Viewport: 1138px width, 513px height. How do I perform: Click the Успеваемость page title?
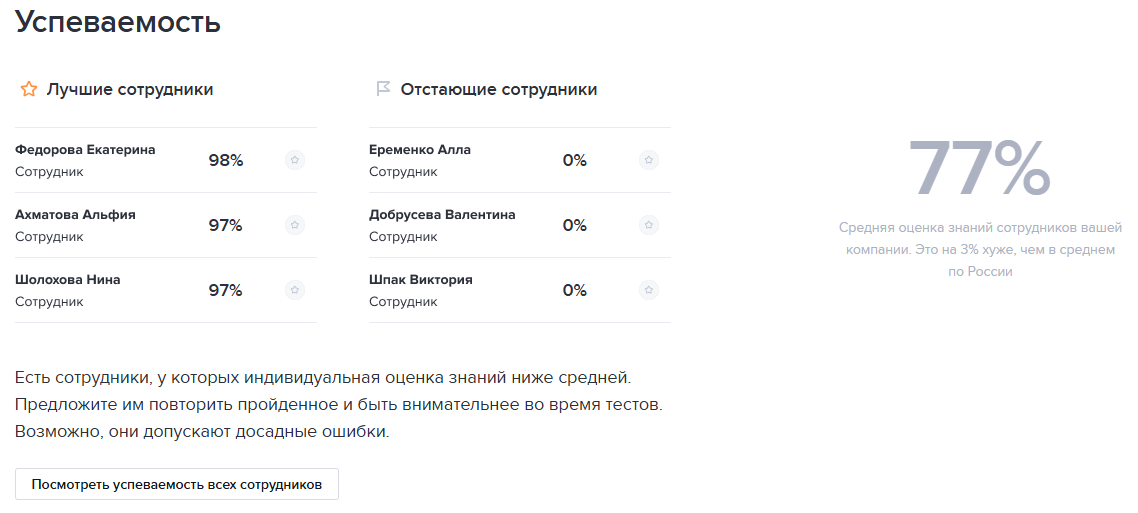coord(118,22)
